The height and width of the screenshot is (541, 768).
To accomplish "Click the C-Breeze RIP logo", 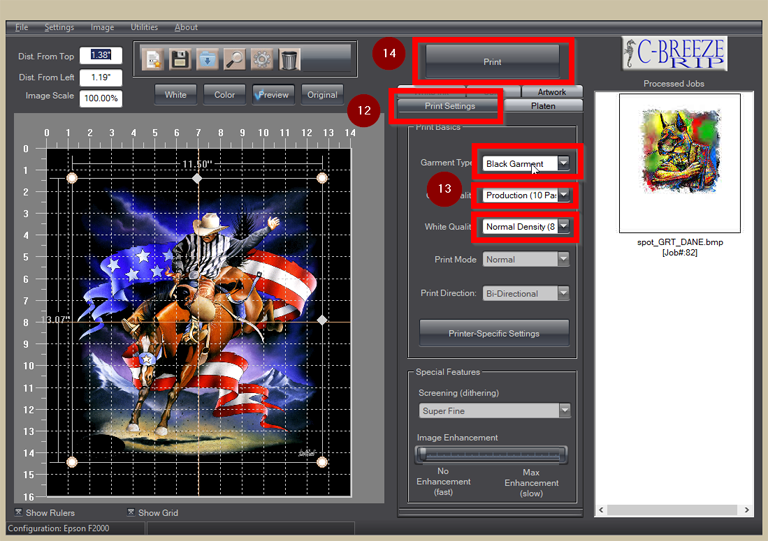I will pos(674,53).
